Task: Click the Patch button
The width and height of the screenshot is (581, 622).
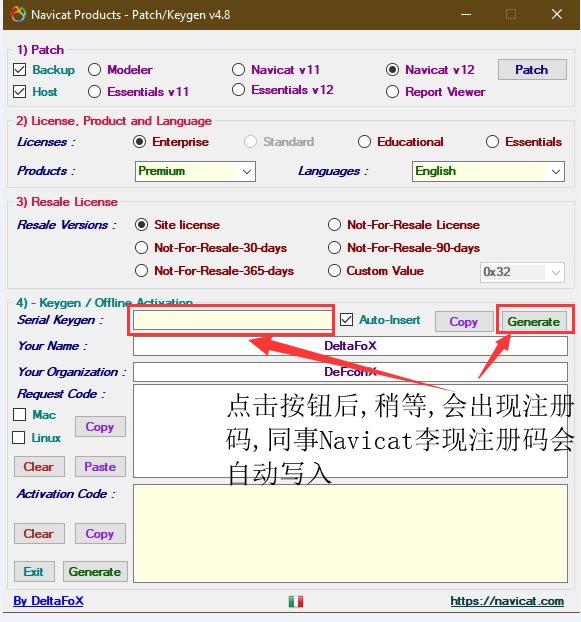Action: [532, 70]
